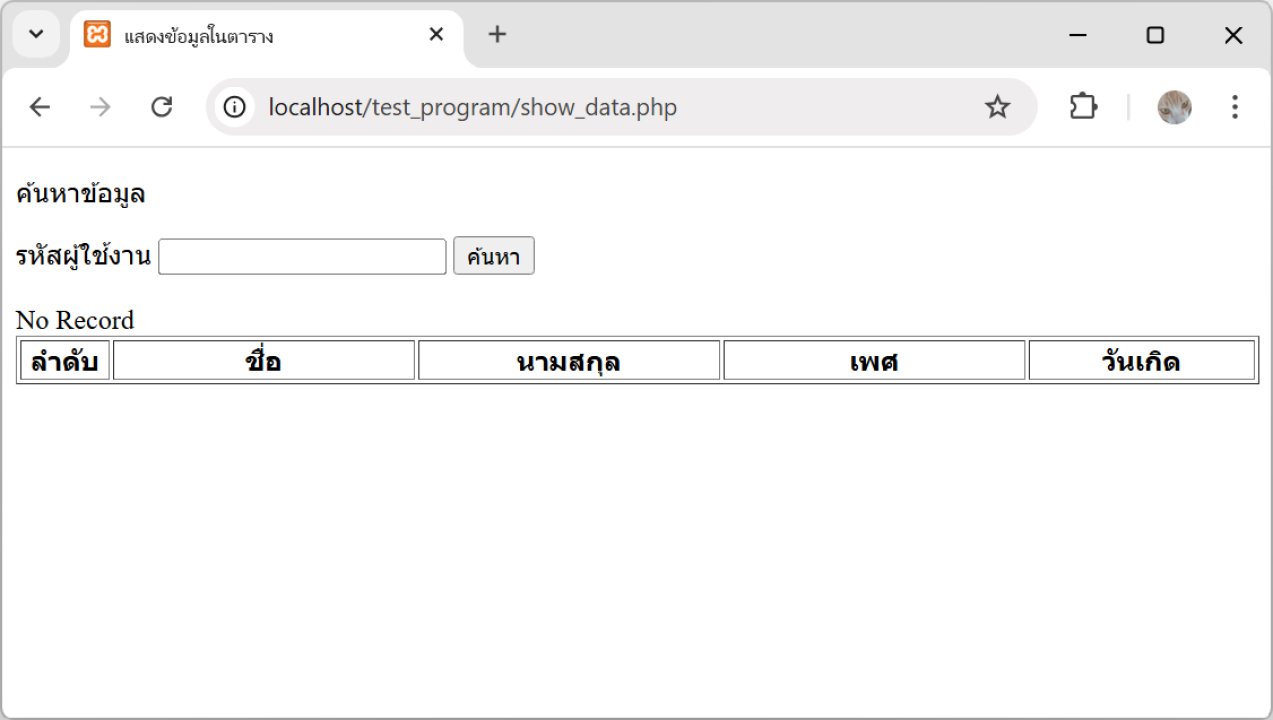The height and width of the screenshot is (720, 1273).
Task: Click the ชื่อ column header
Action: pyautogui.click(x=264, y=361)
